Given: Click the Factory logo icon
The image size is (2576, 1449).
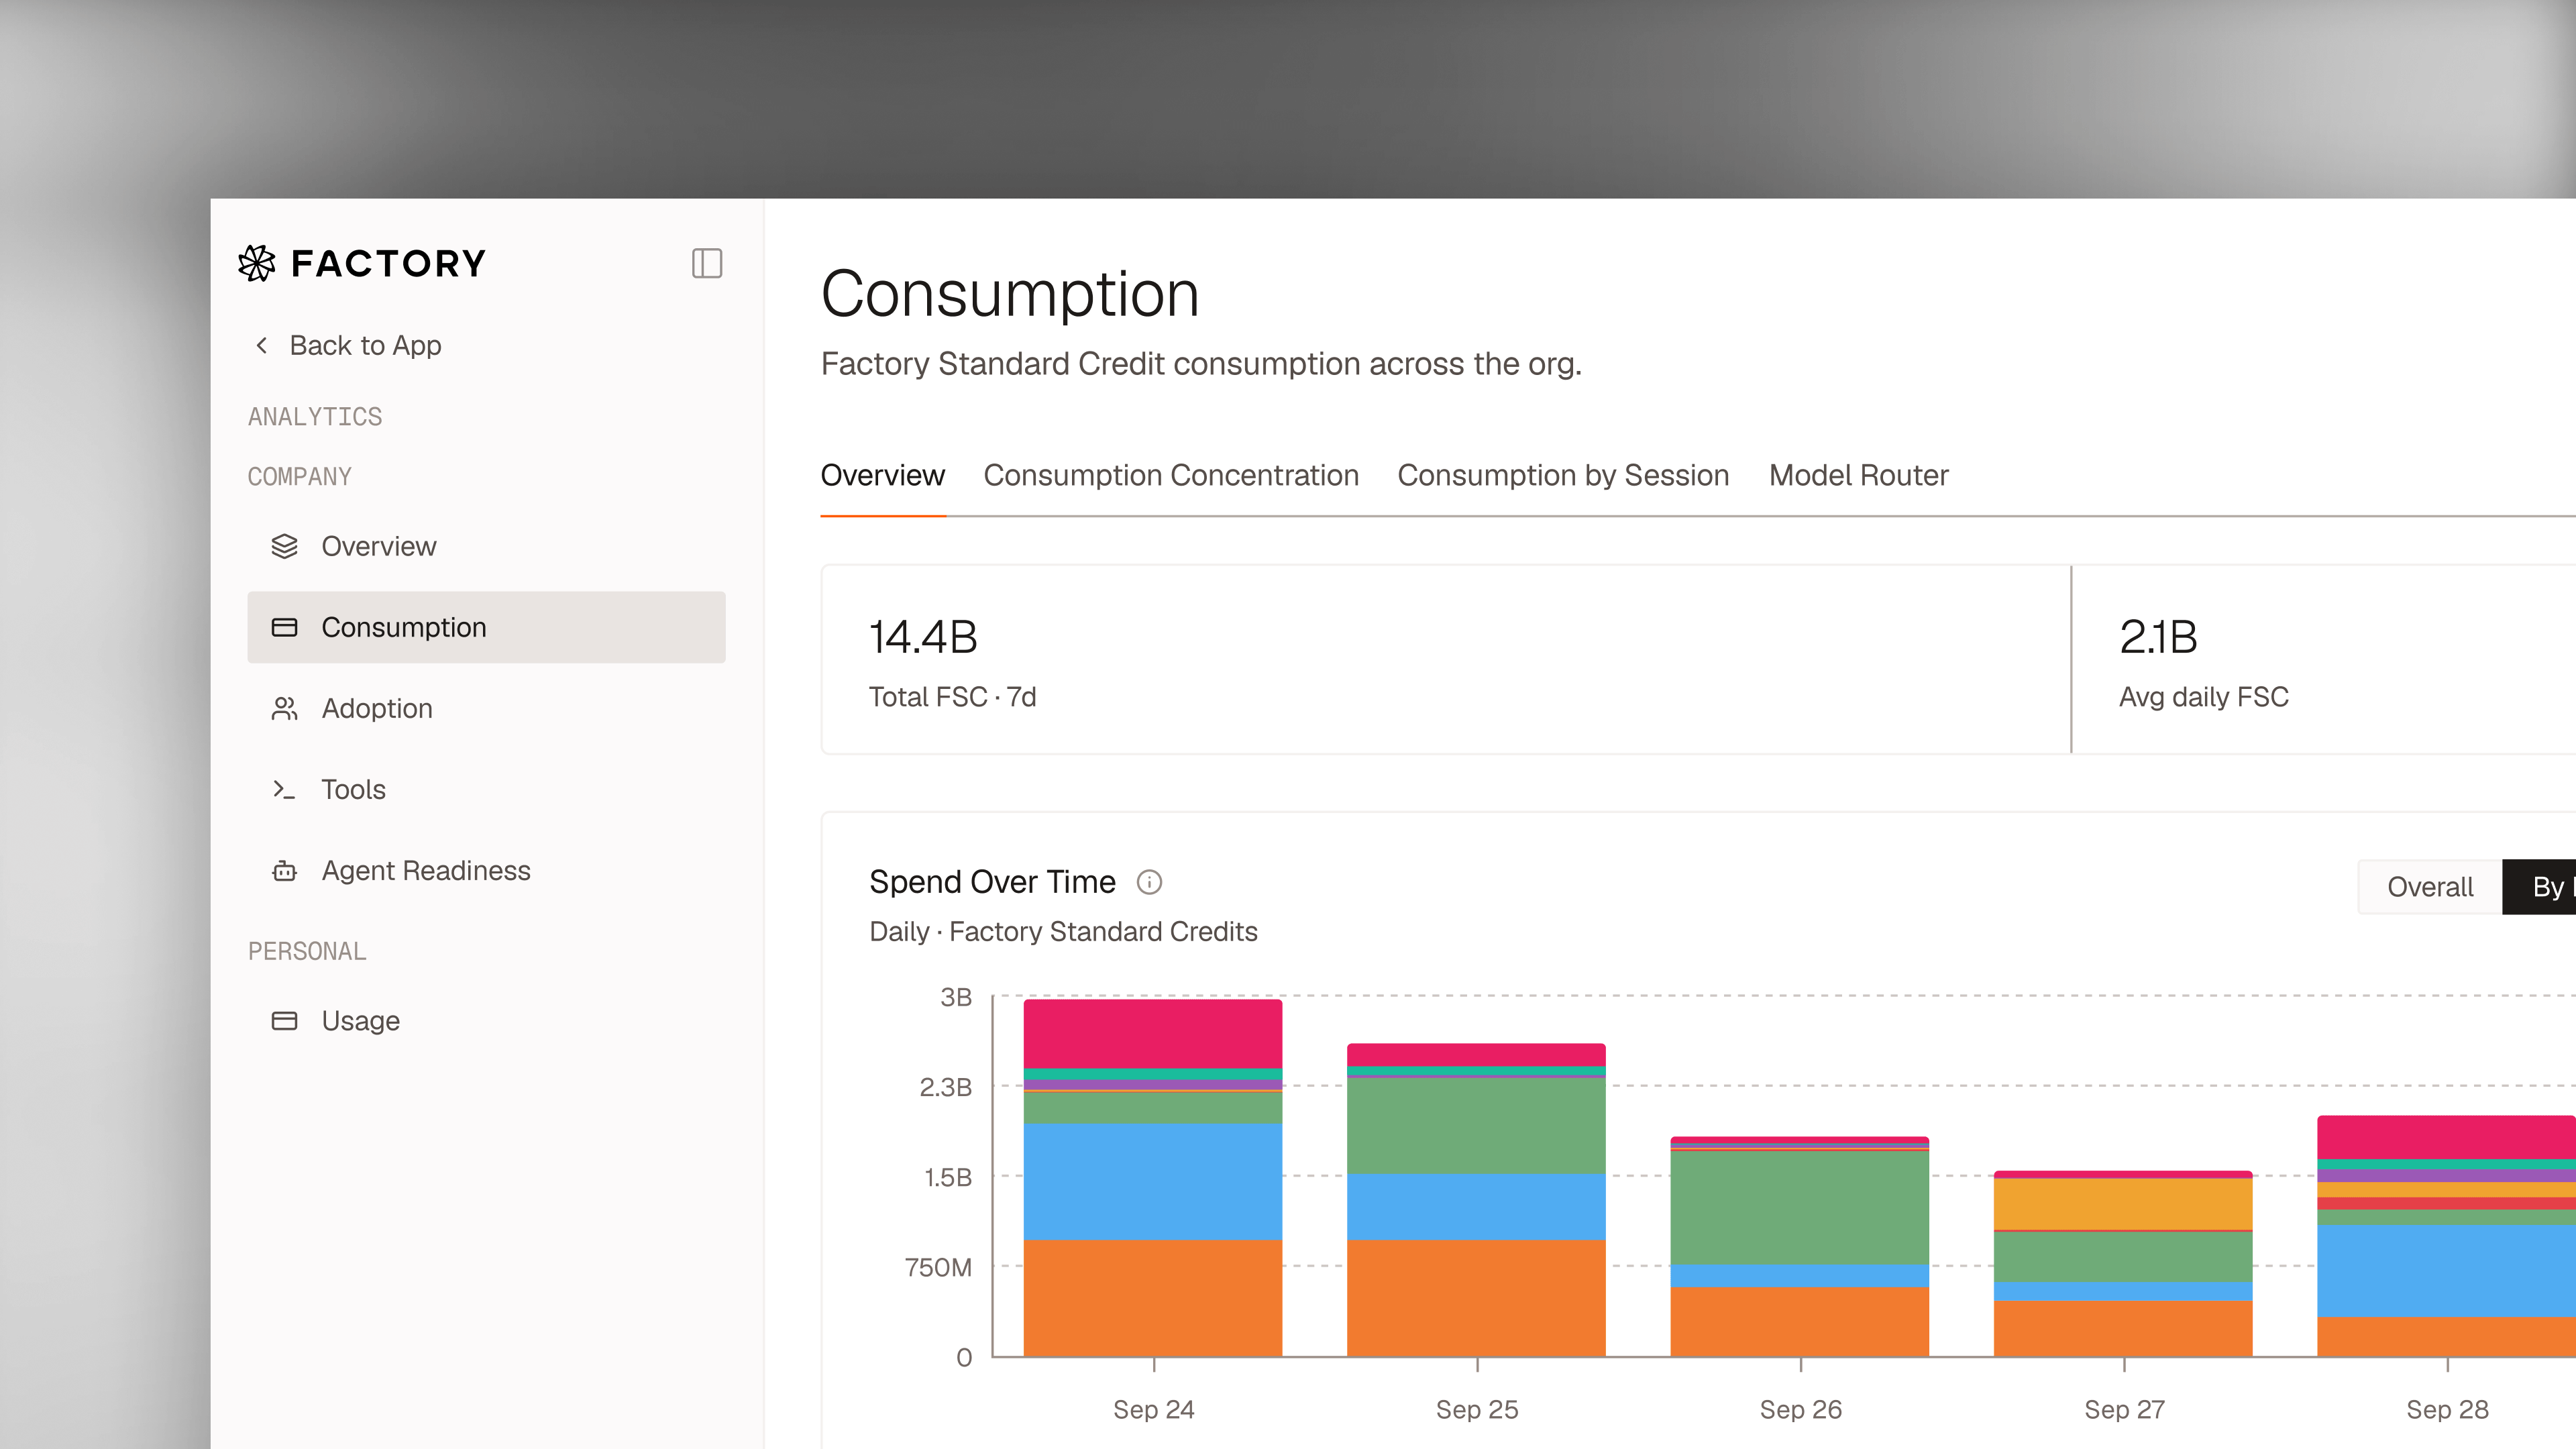Looking at the screenshot, I should pos(257,263).
